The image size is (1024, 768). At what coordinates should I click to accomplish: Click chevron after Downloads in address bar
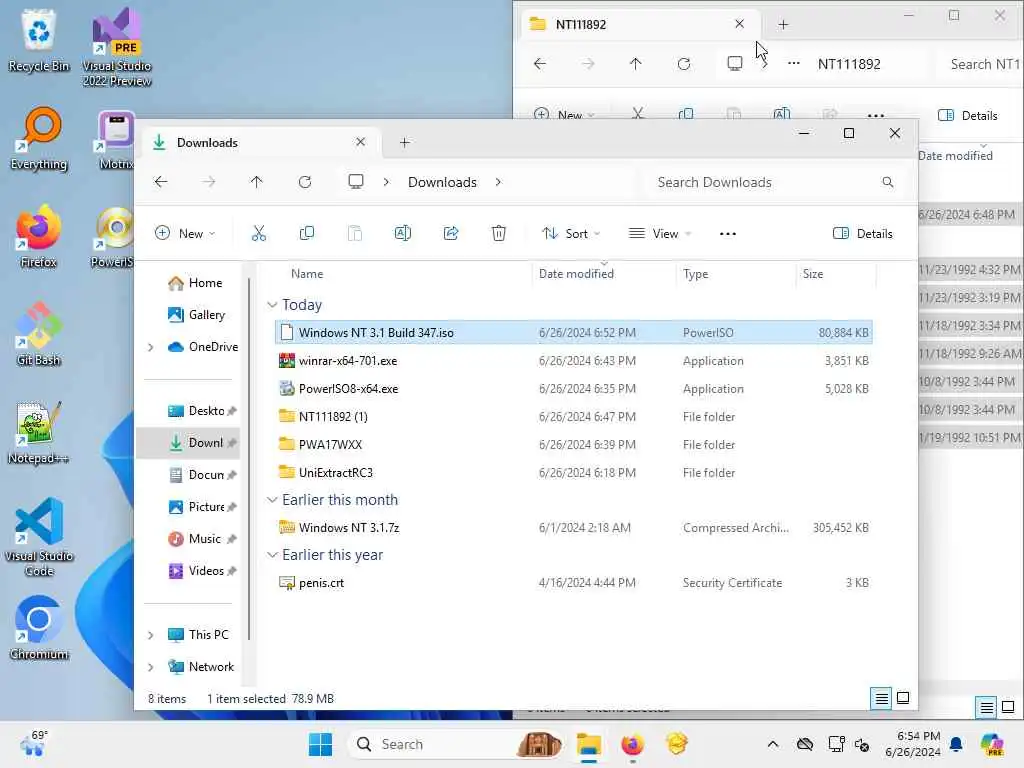tap(498, 182)
